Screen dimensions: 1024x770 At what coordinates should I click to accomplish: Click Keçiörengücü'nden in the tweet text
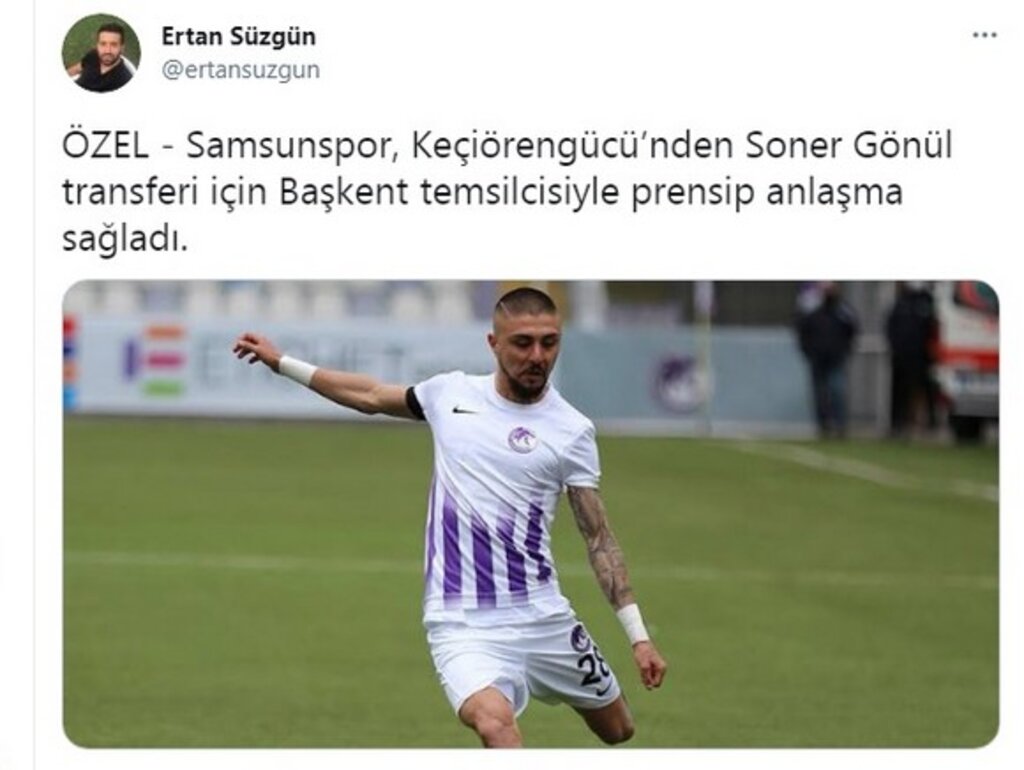pos(571,146)
